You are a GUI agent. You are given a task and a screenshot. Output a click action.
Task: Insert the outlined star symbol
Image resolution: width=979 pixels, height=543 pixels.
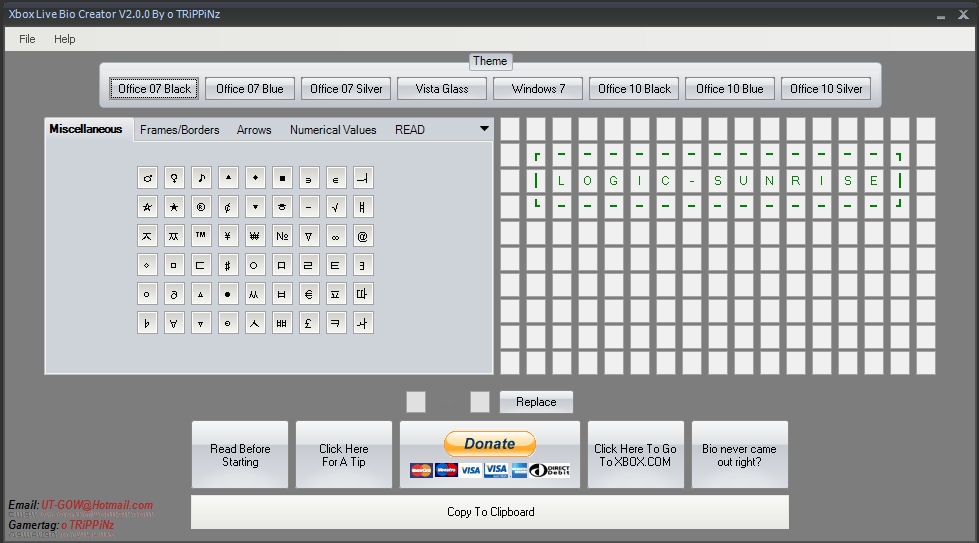(147, 207)
